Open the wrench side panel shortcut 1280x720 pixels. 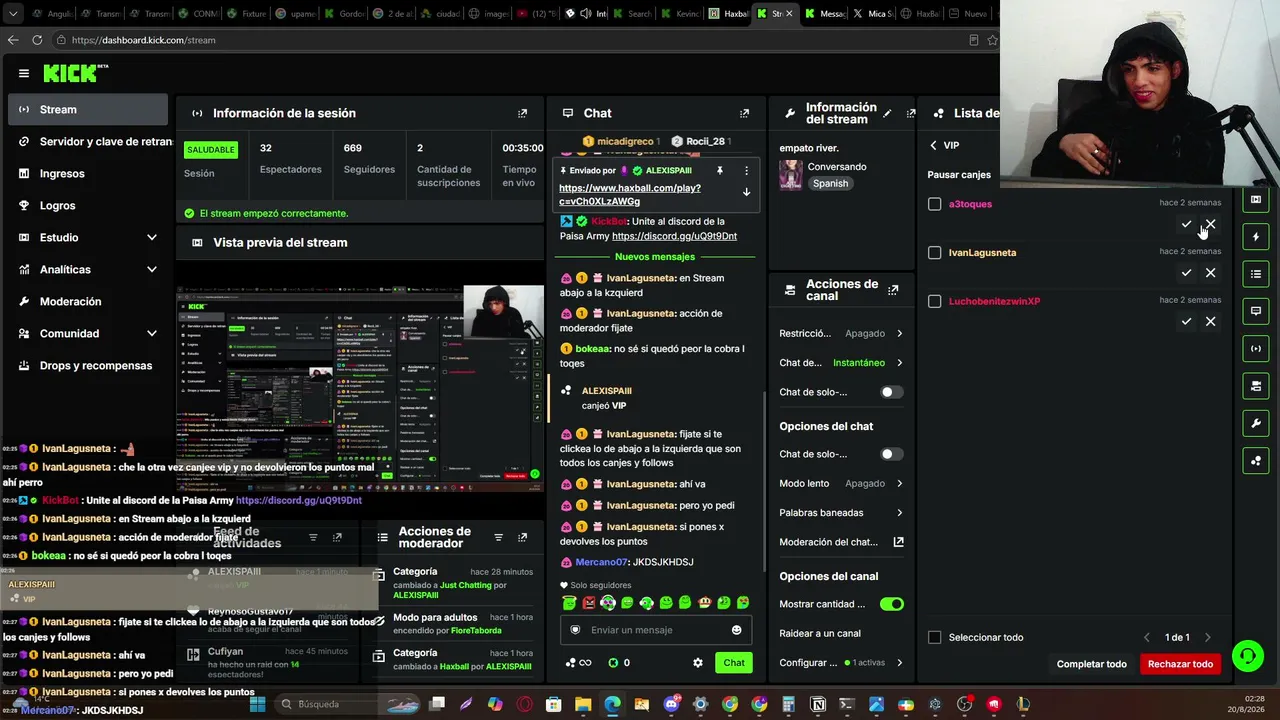1256,424
